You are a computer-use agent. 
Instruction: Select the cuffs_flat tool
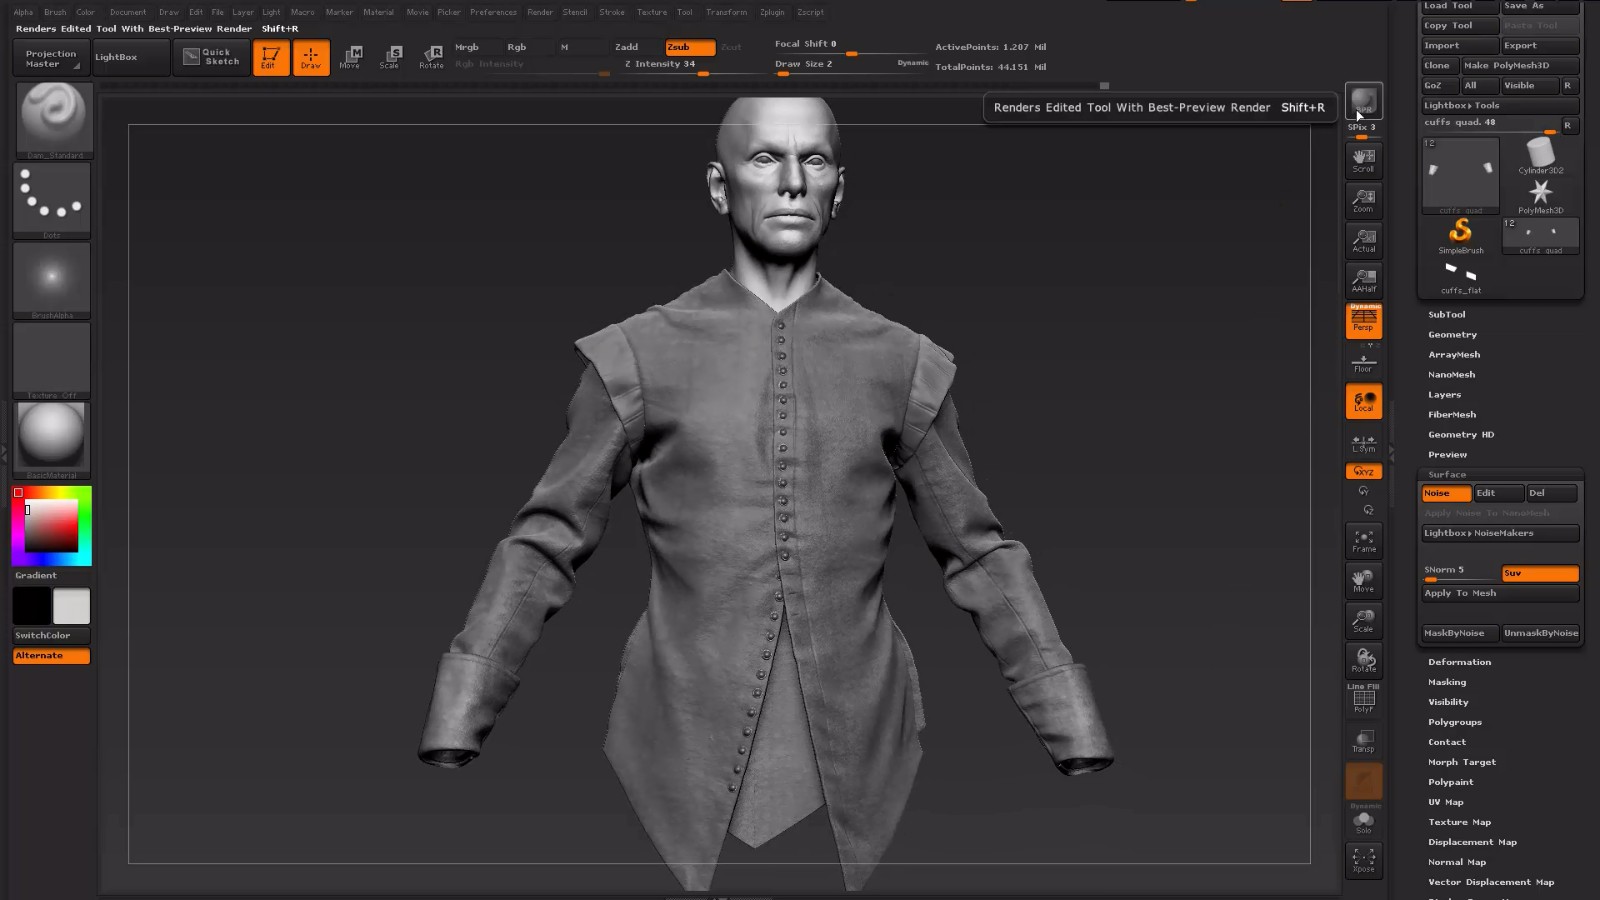pyautogui.click(x=1460, y=276)
